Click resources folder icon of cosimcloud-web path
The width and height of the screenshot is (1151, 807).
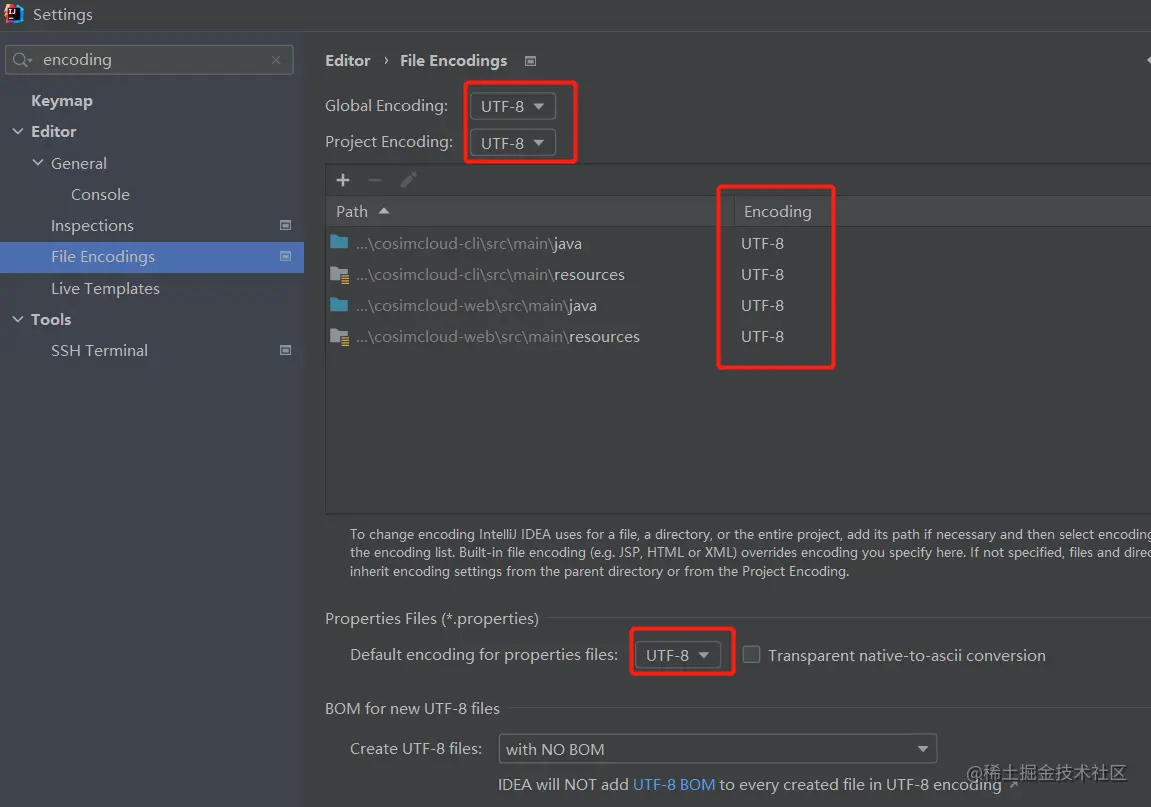[x=339, y=337]
